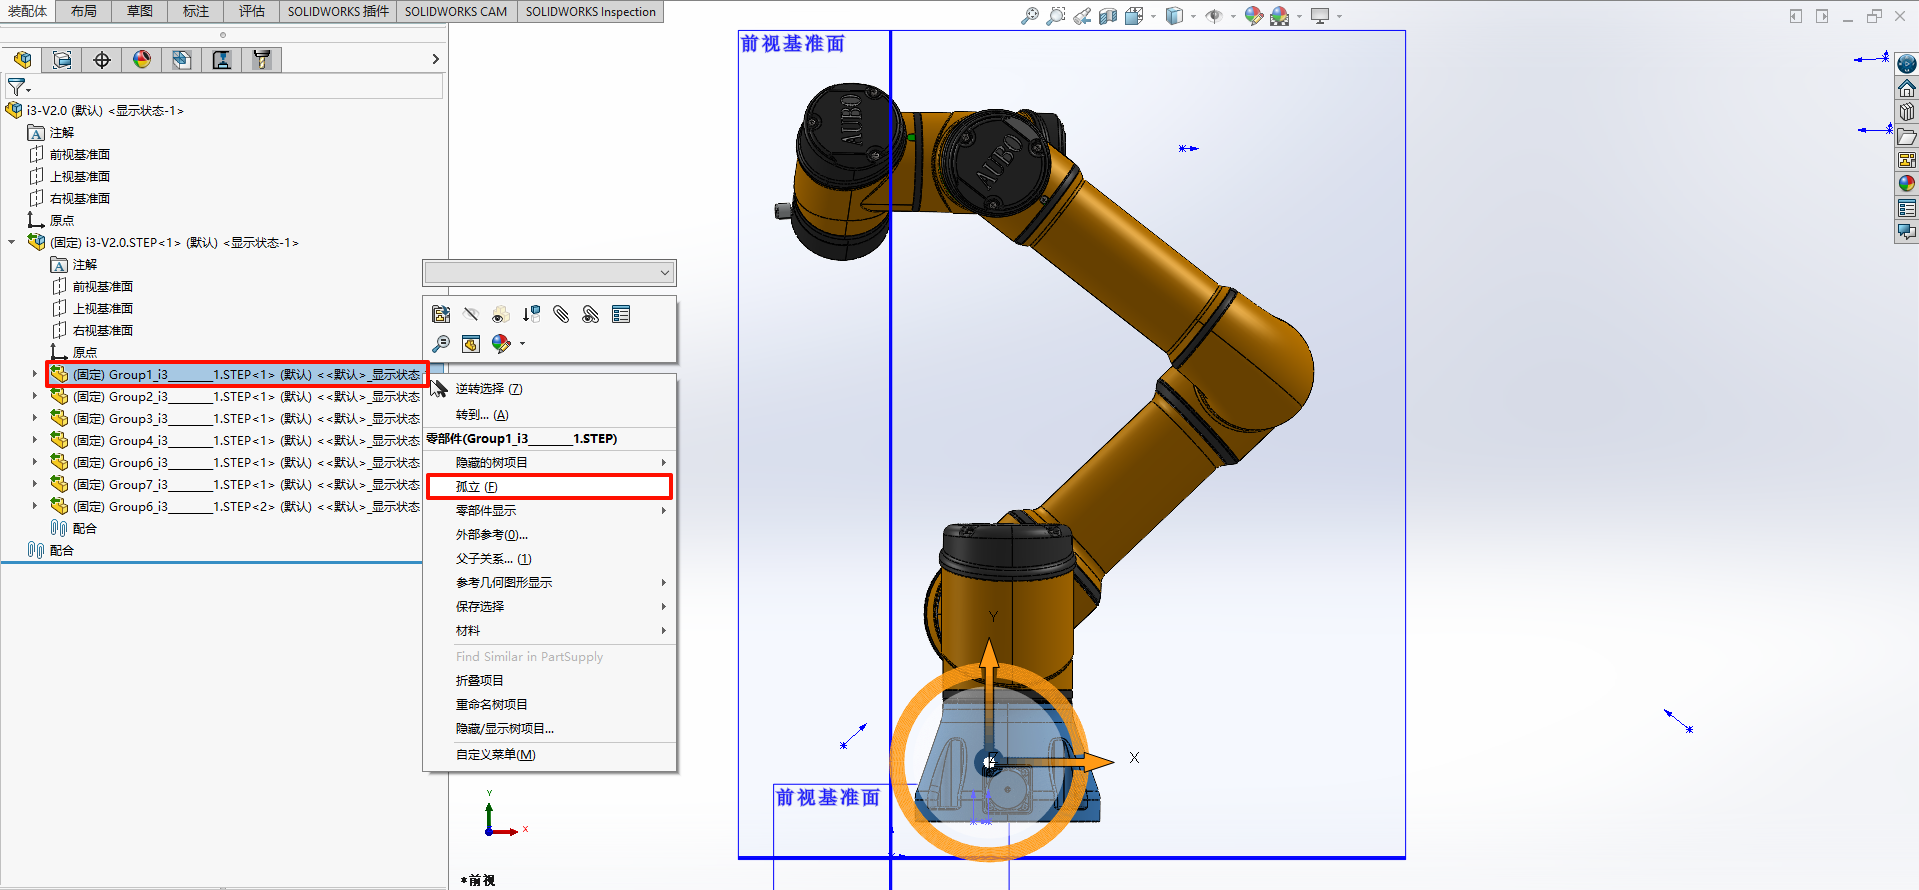
Task: Open SOLIDWORKS Forum chat icon in task pane
Action: [x=1907, y=232]
